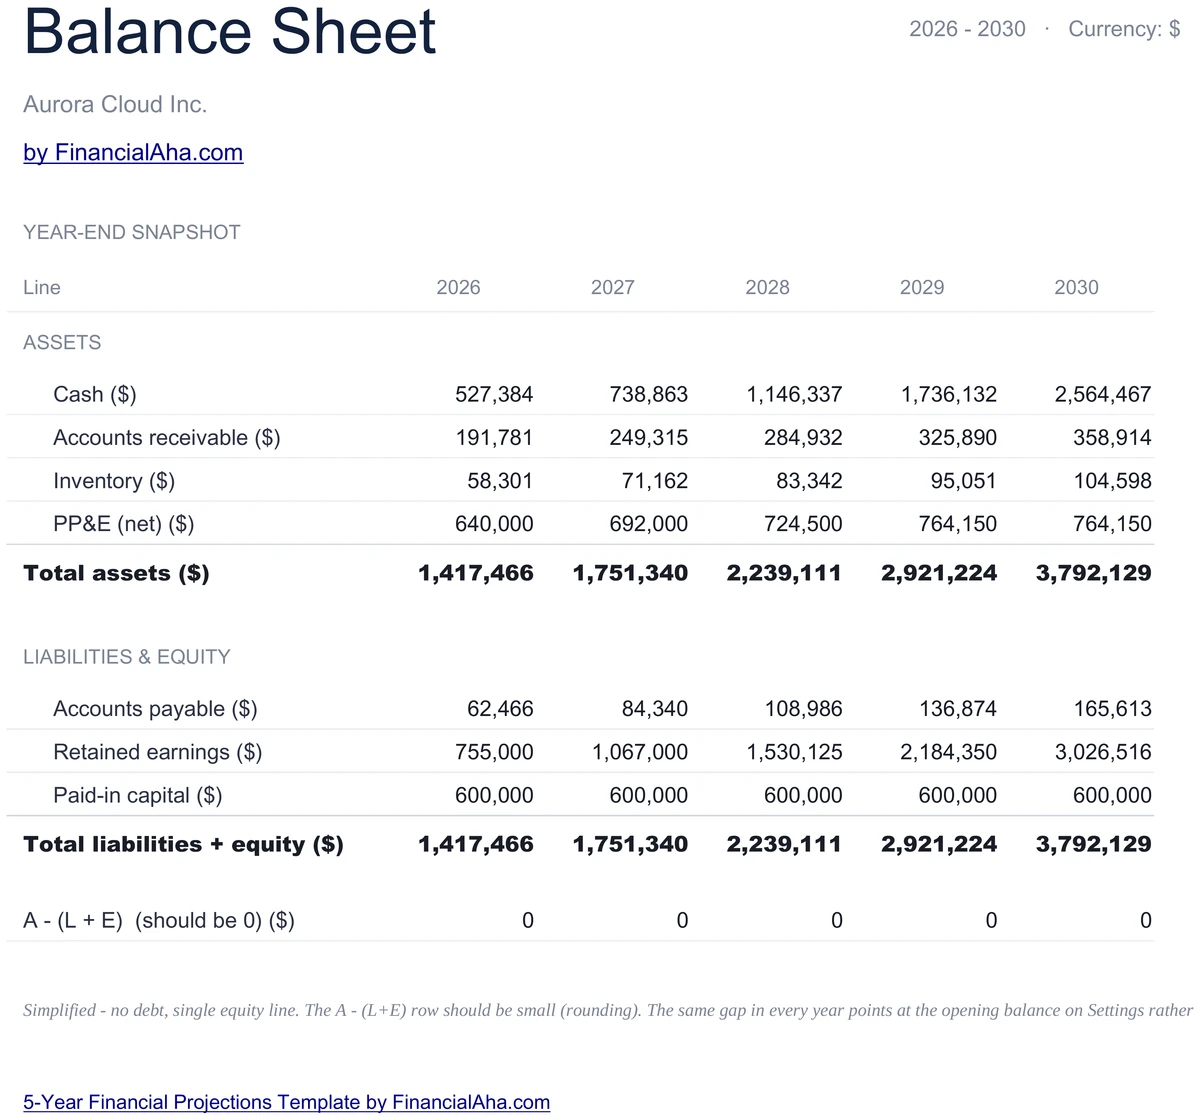Click the PP&E (net) ($) row label

pyautogui.click(x=124, y=524)
